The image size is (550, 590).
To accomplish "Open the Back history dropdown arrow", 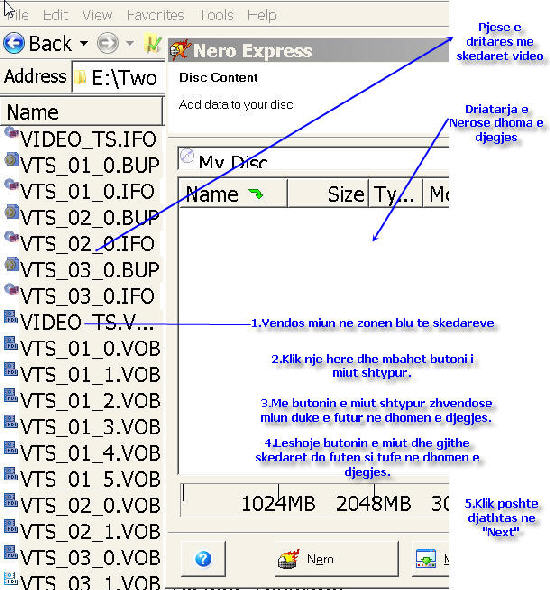I will [84, 43].
